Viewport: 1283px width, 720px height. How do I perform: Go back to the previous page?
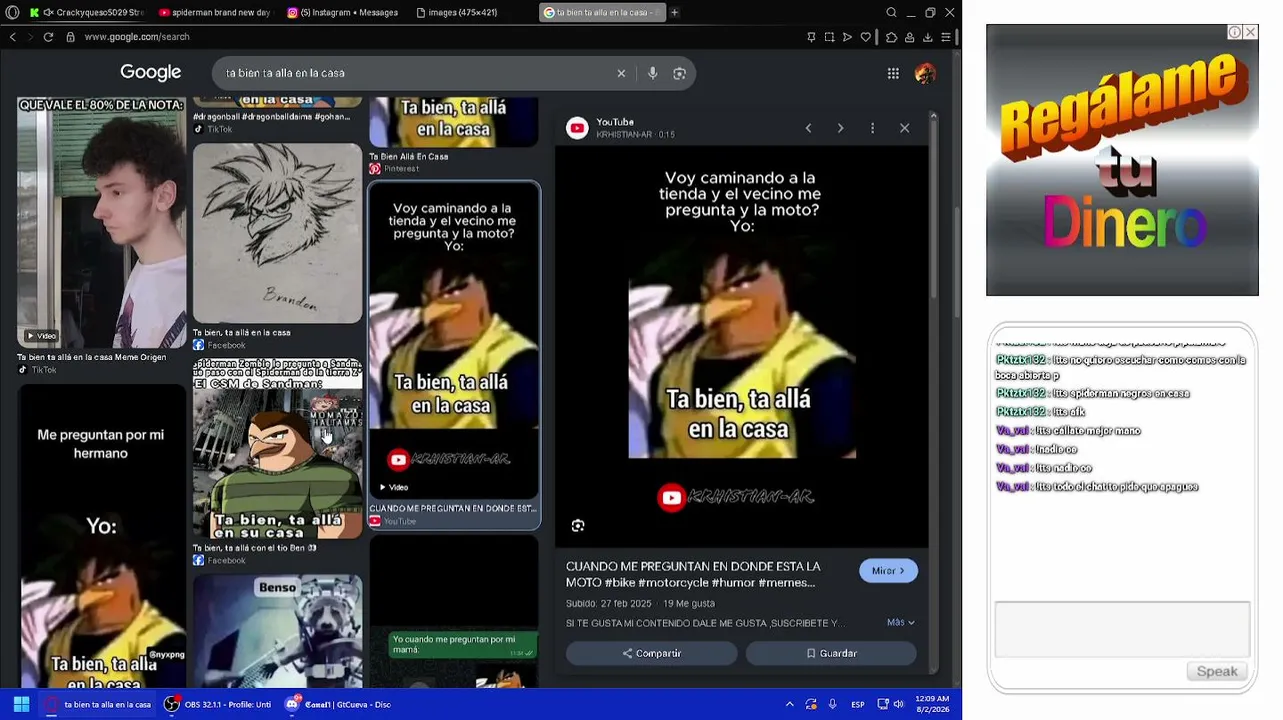click(x=12, y=37)
